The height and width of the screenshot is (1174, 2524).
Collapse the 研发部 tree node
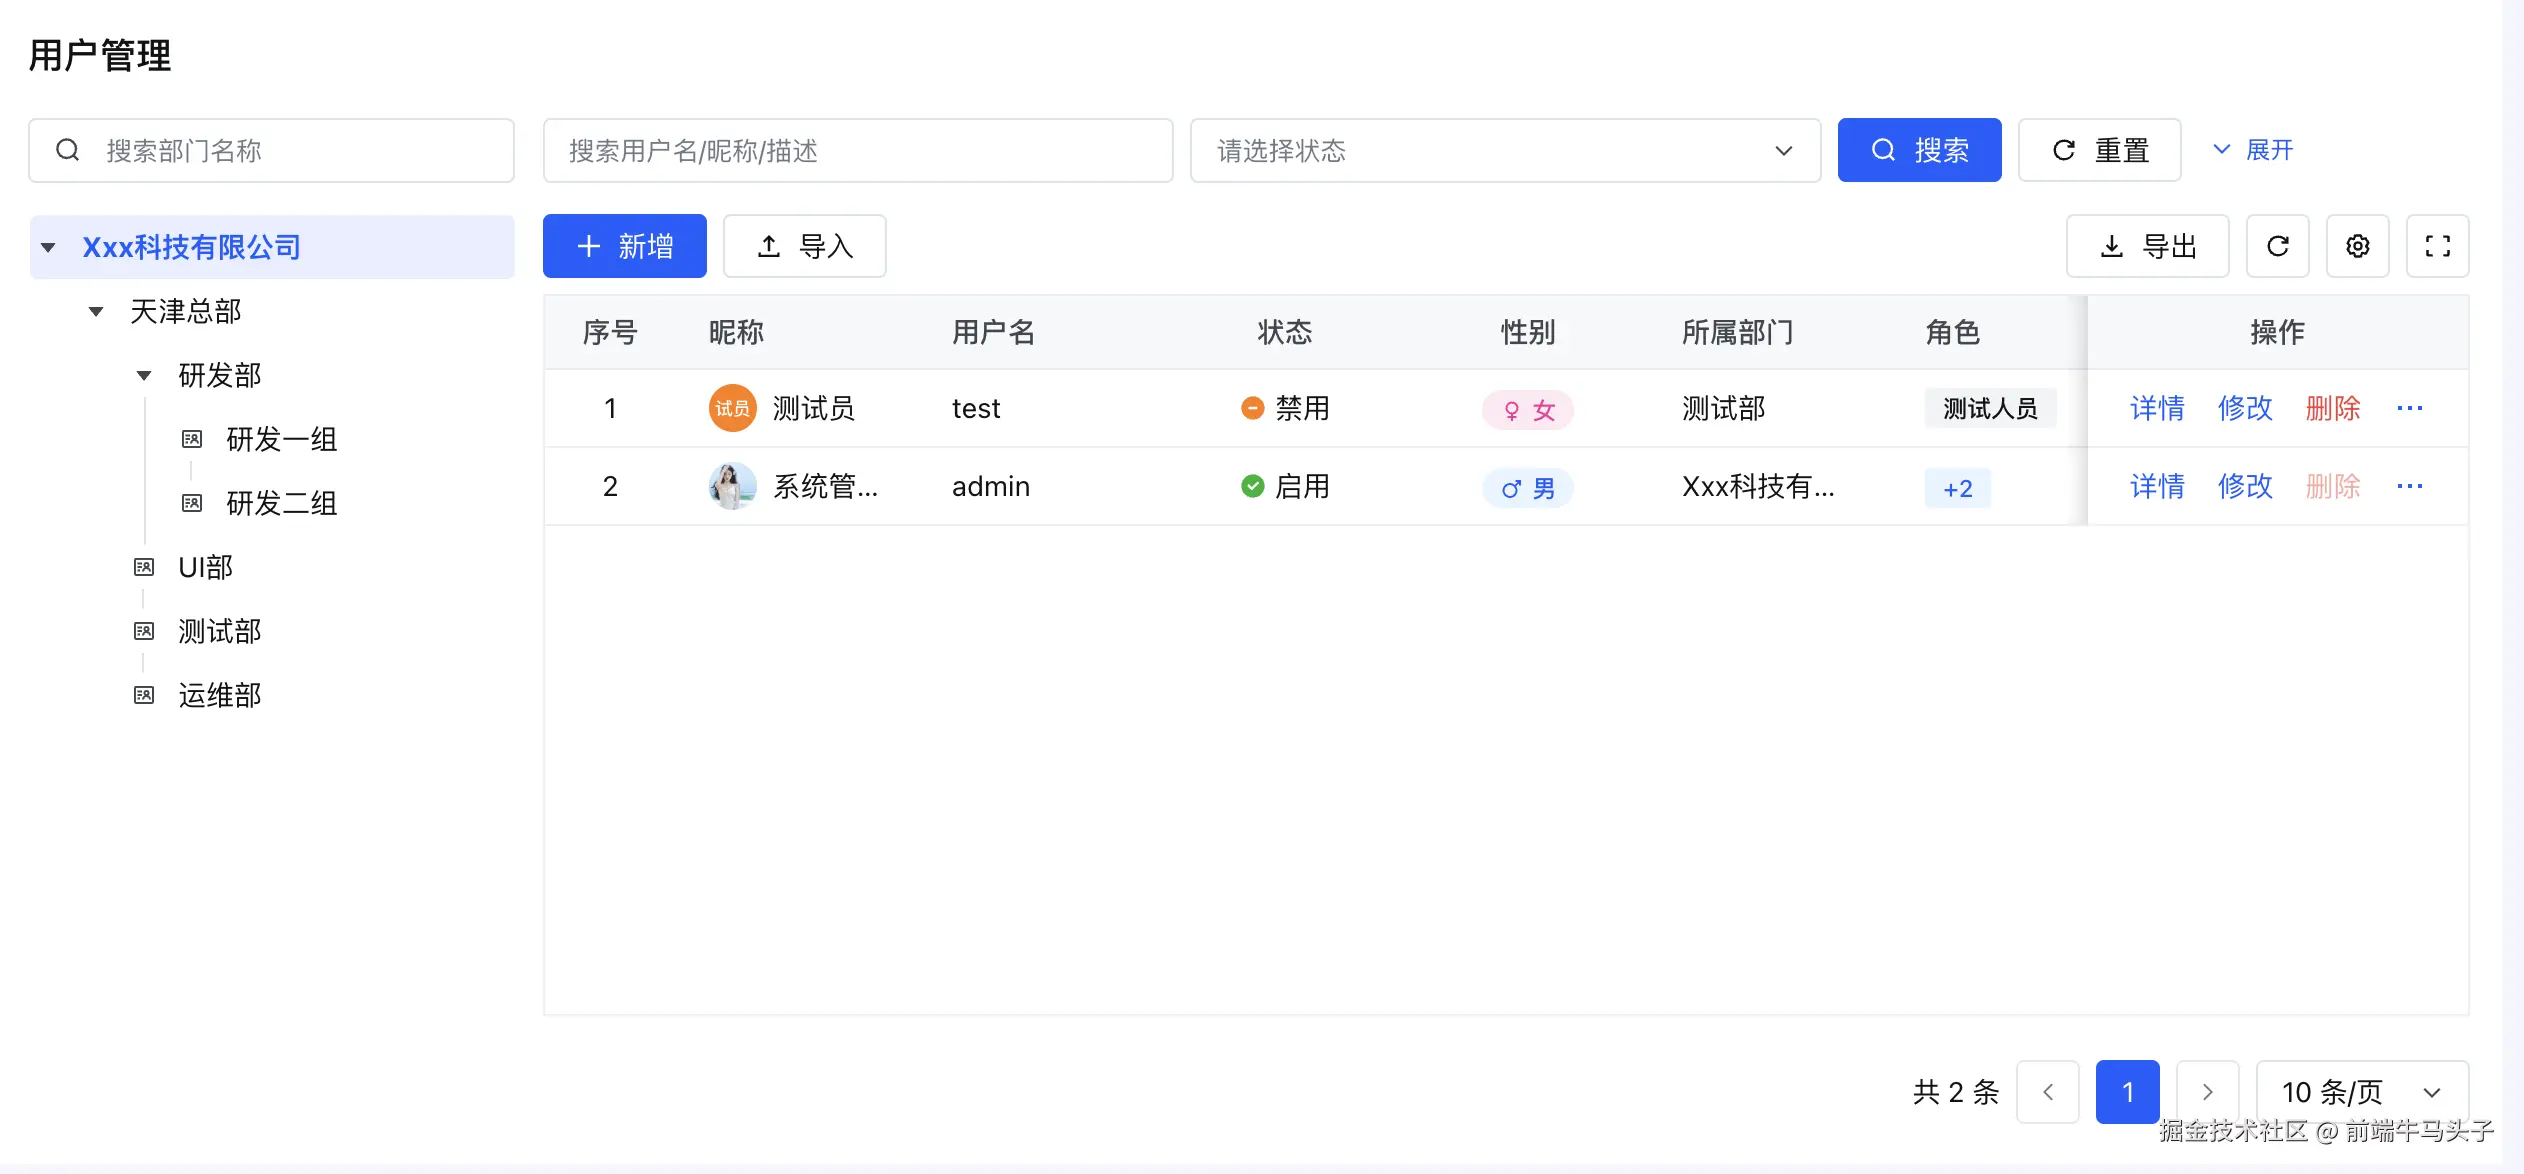144,375
